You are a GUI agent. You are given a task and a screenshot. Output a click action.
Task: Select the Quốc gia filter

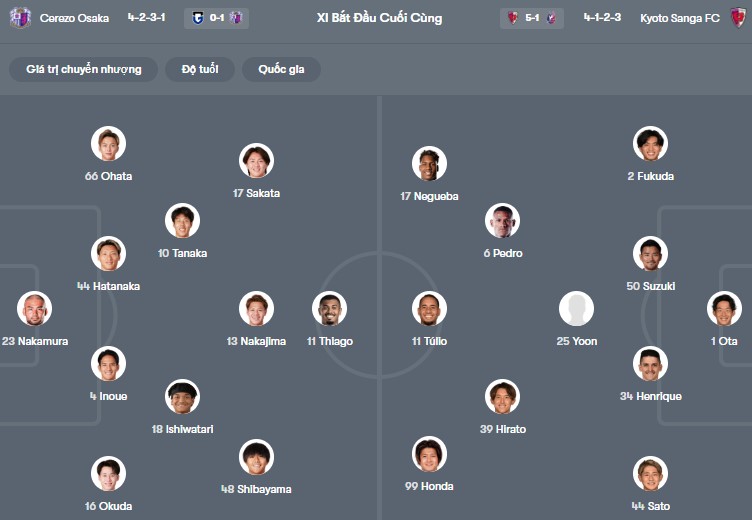point(281,69)
